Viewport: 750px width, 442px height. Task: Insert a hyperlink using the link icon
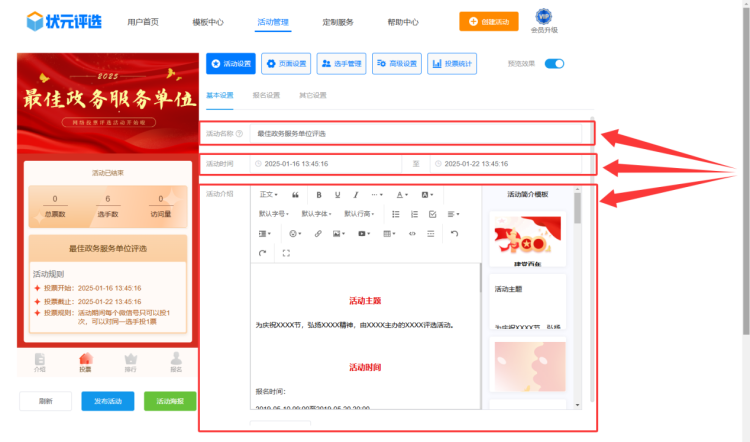(318, 233)
